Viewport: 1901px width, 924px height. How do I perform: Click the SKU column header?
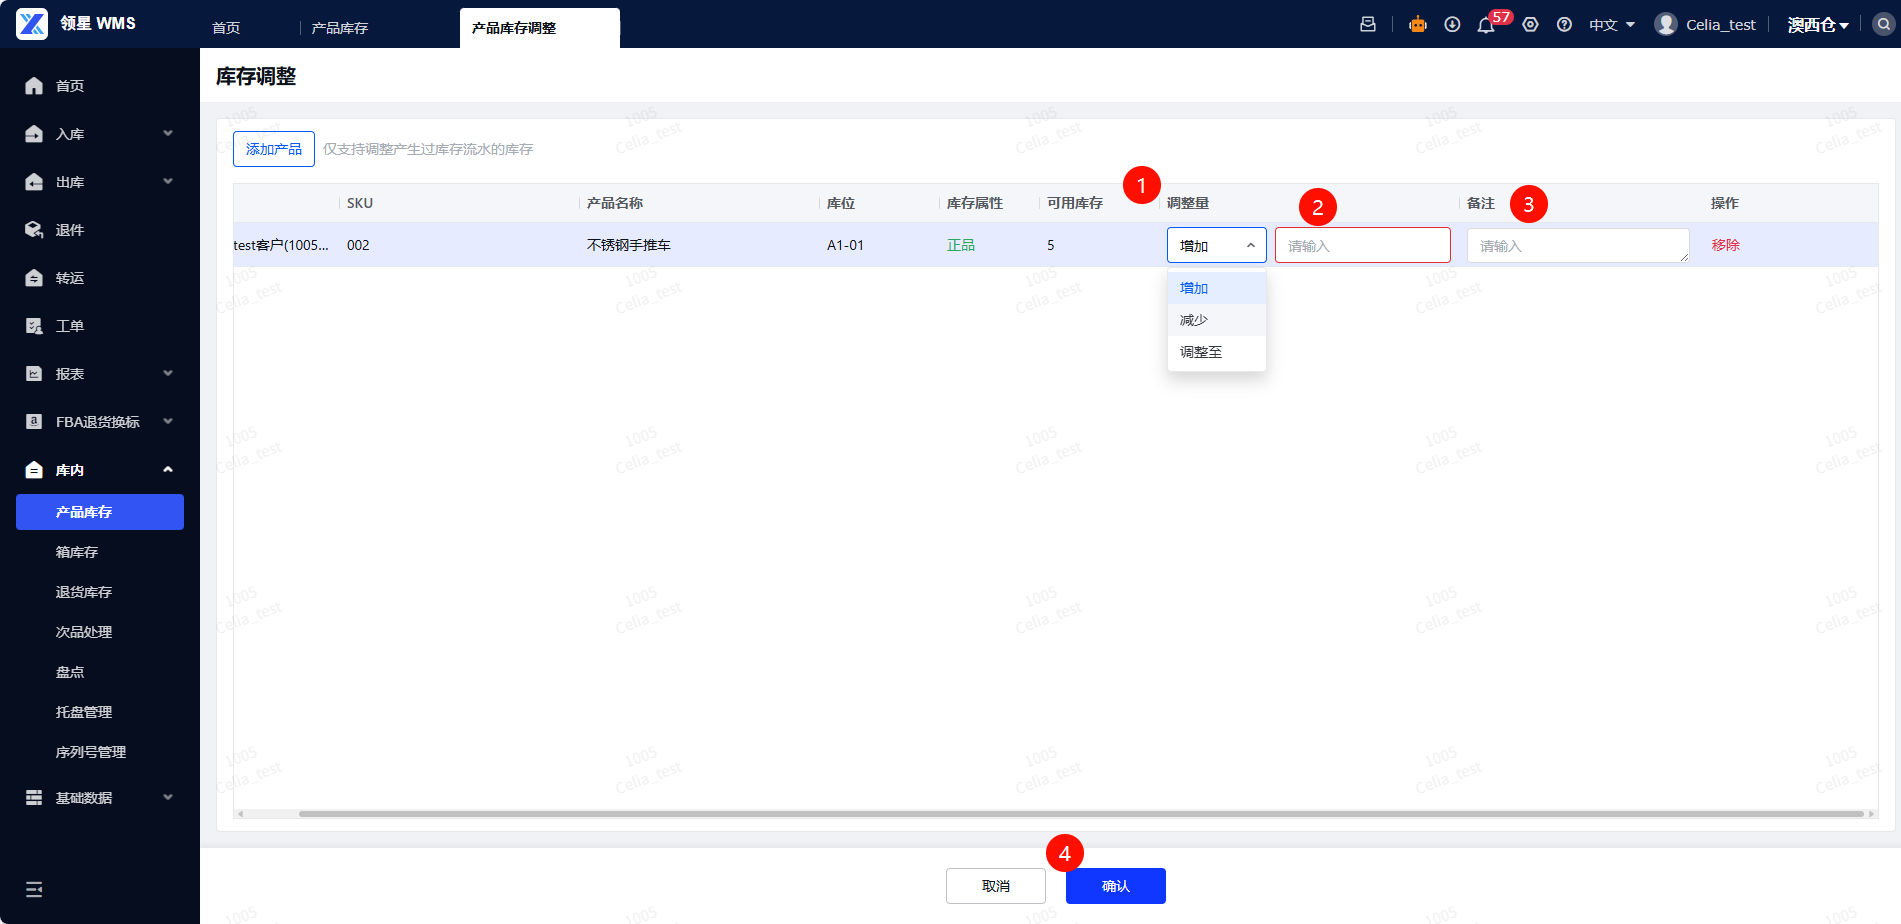(360, 203)
